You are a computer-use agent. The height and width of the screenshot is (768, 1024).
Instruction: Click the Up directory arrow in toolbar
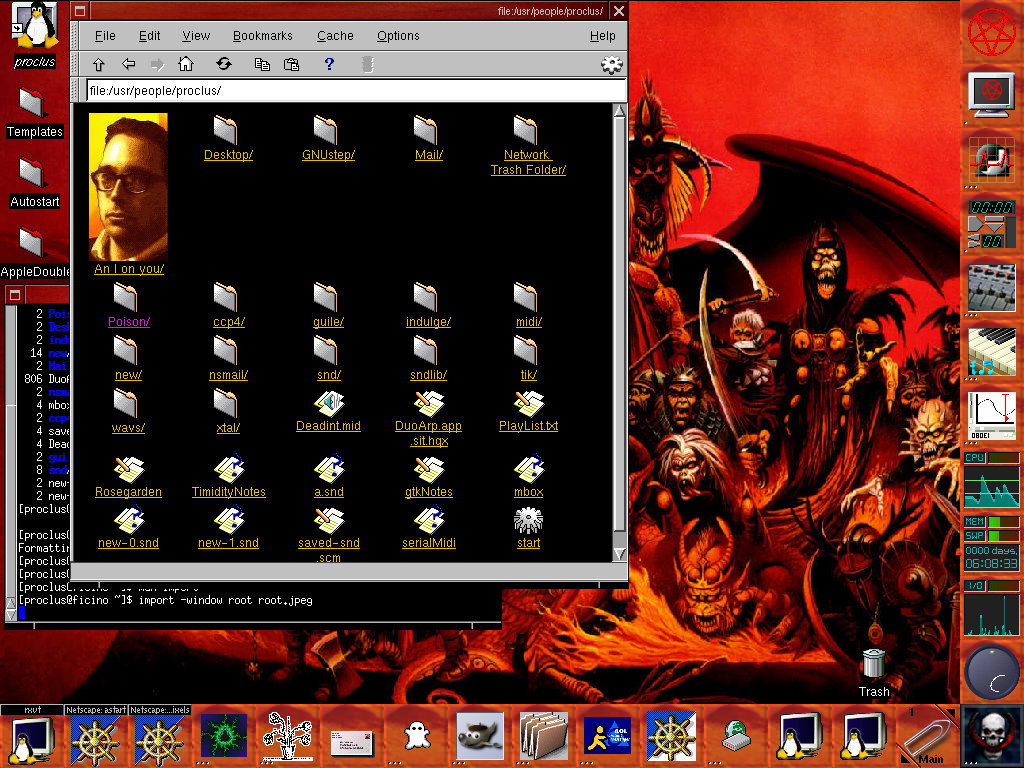(x=99, y=64)
